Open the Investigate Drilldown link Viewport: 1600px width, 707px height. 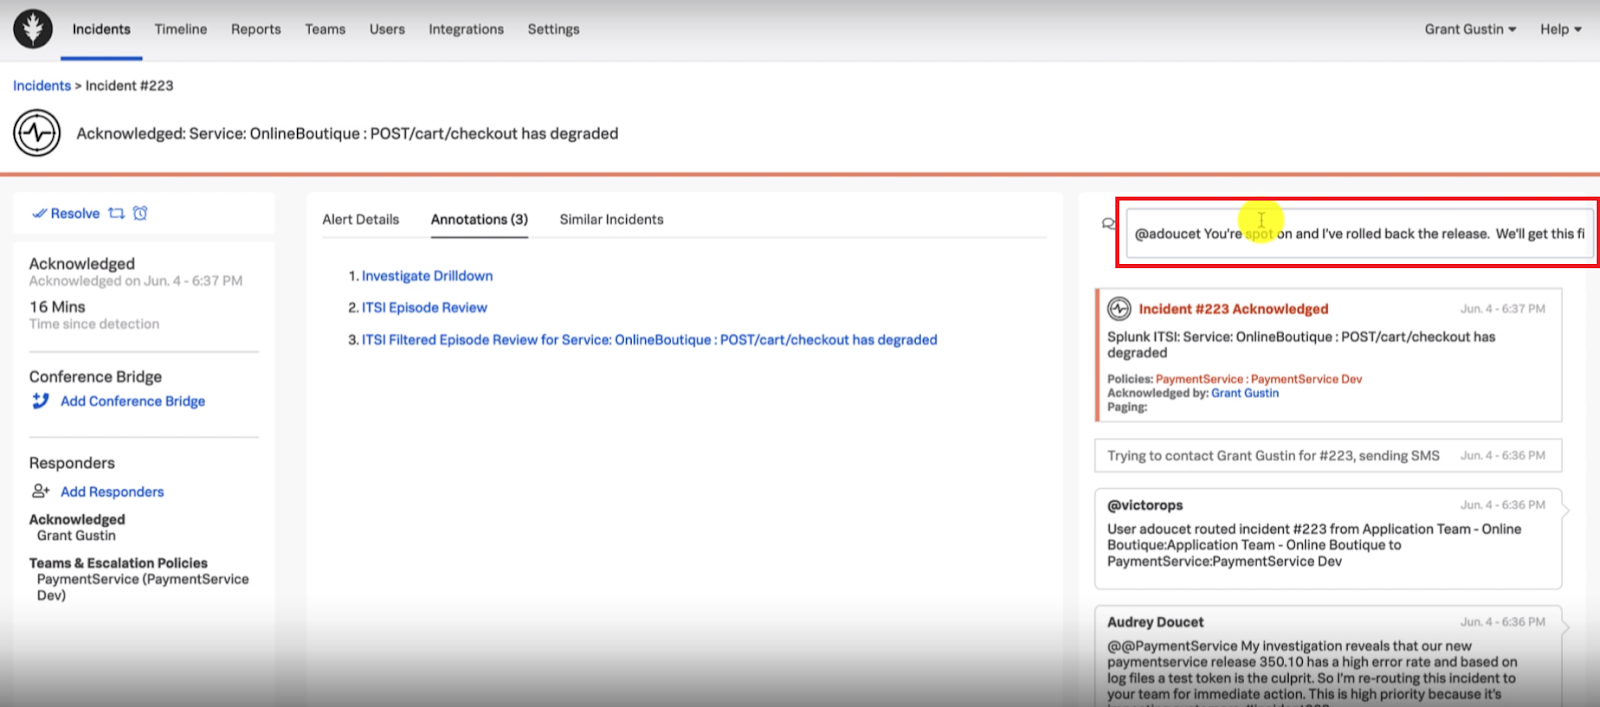427,275
